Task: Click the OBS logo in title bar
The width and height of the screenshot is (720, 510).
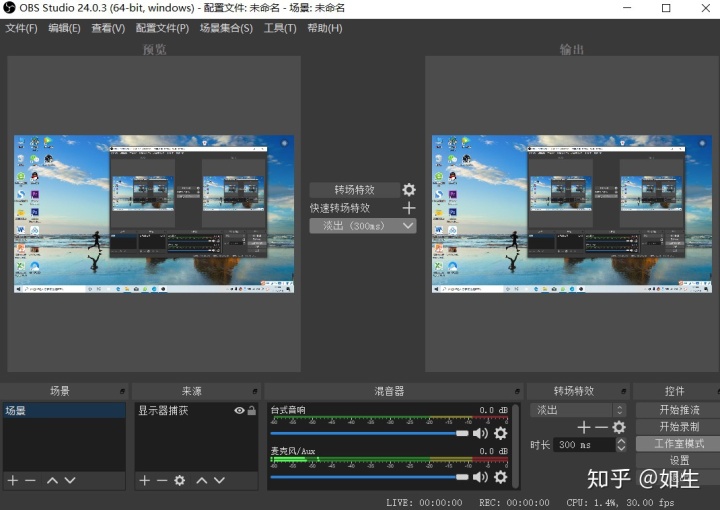Action: (x=9, y=8)
